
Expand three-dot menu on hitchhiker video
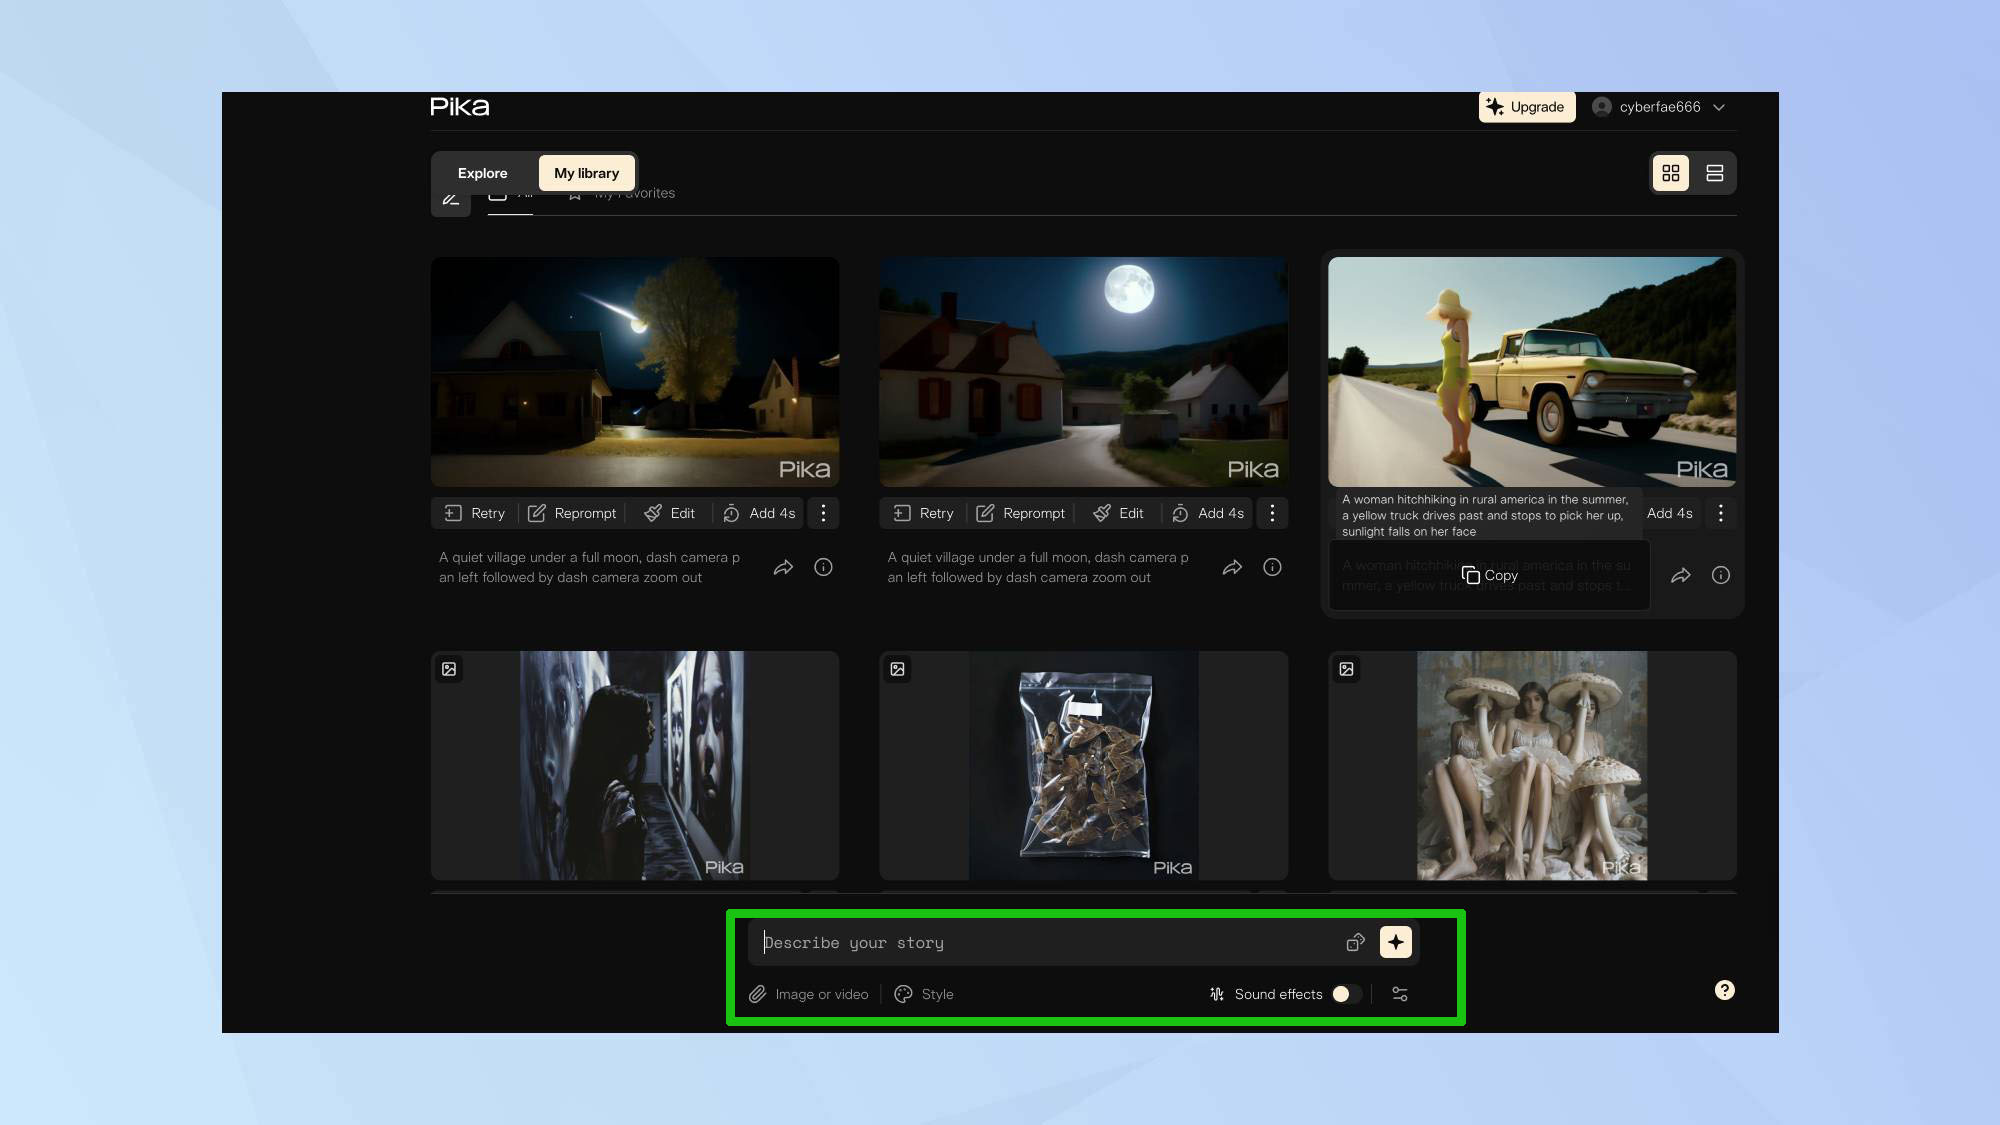[x=1720, y=513]
